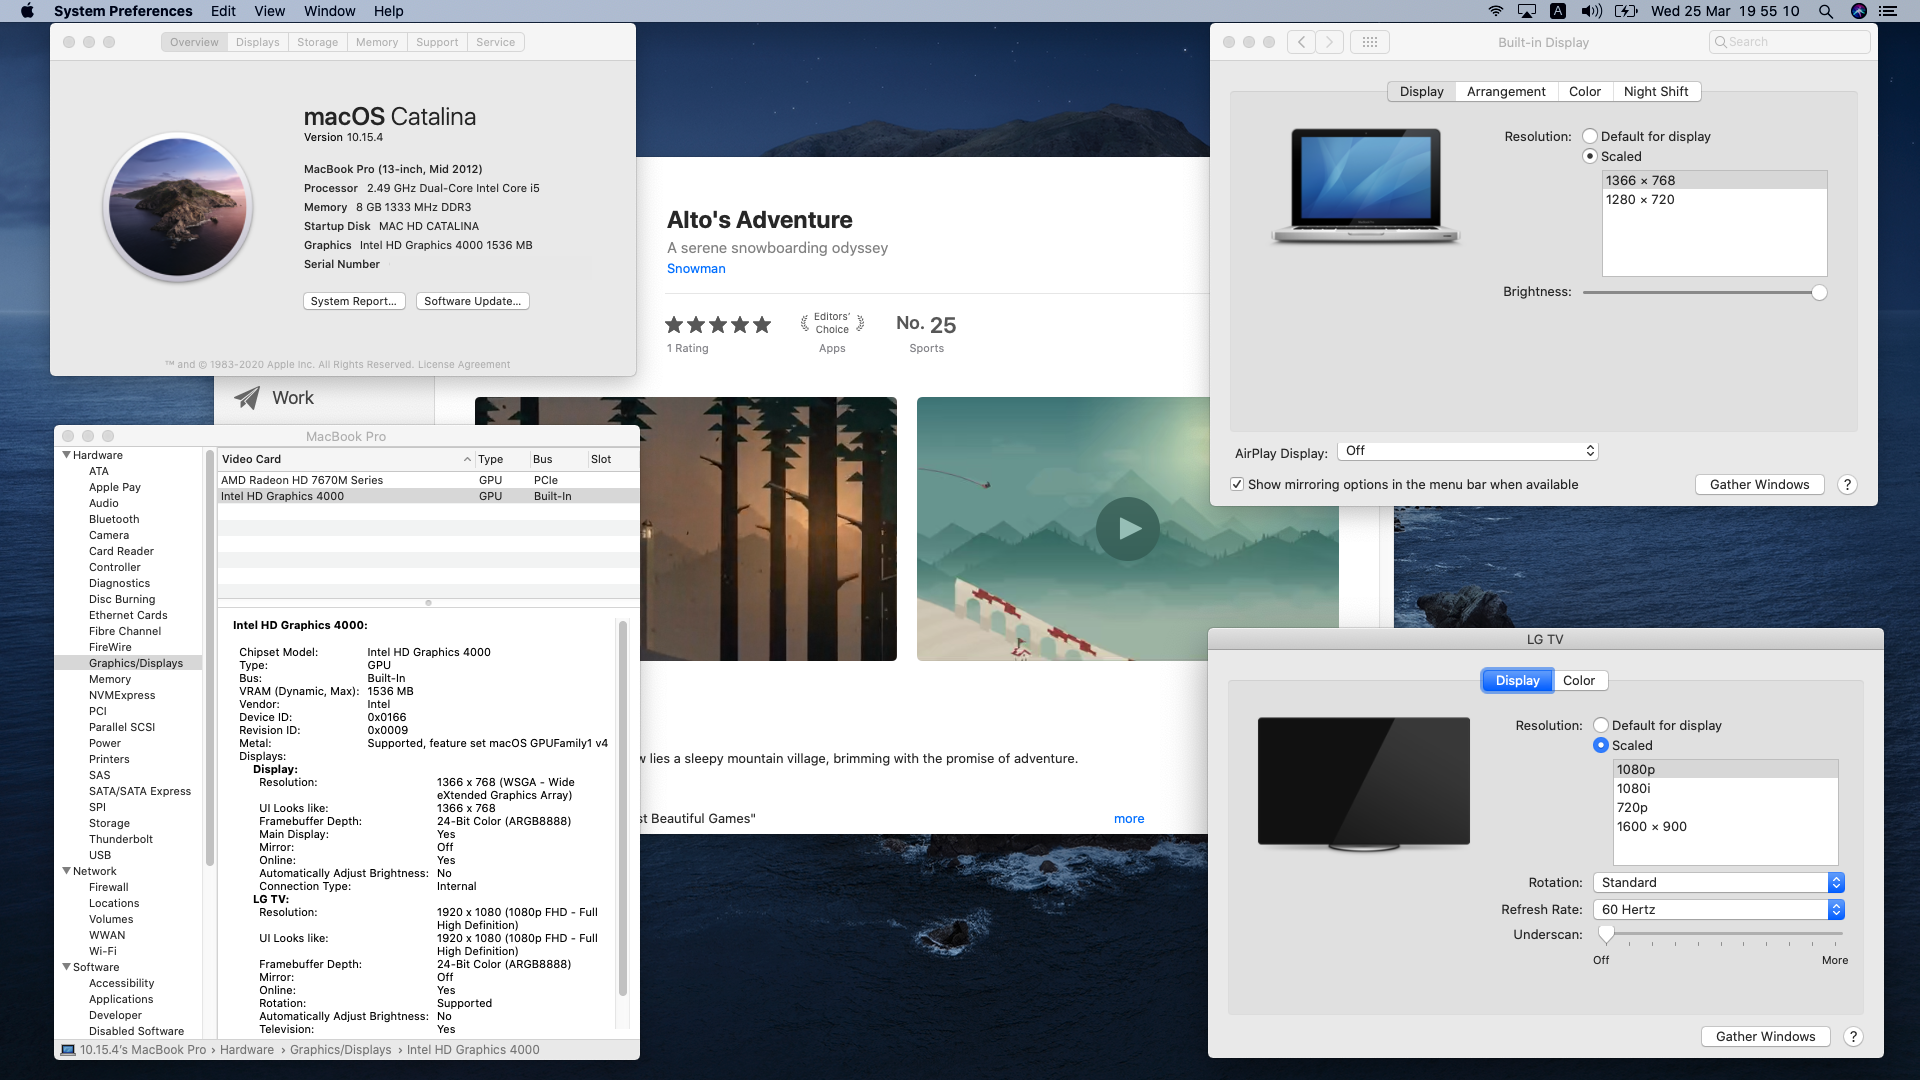Screen dimensions: 1920x1080
Task: Select Scaled radio in LG TV window
Action: pos(1601,745)
